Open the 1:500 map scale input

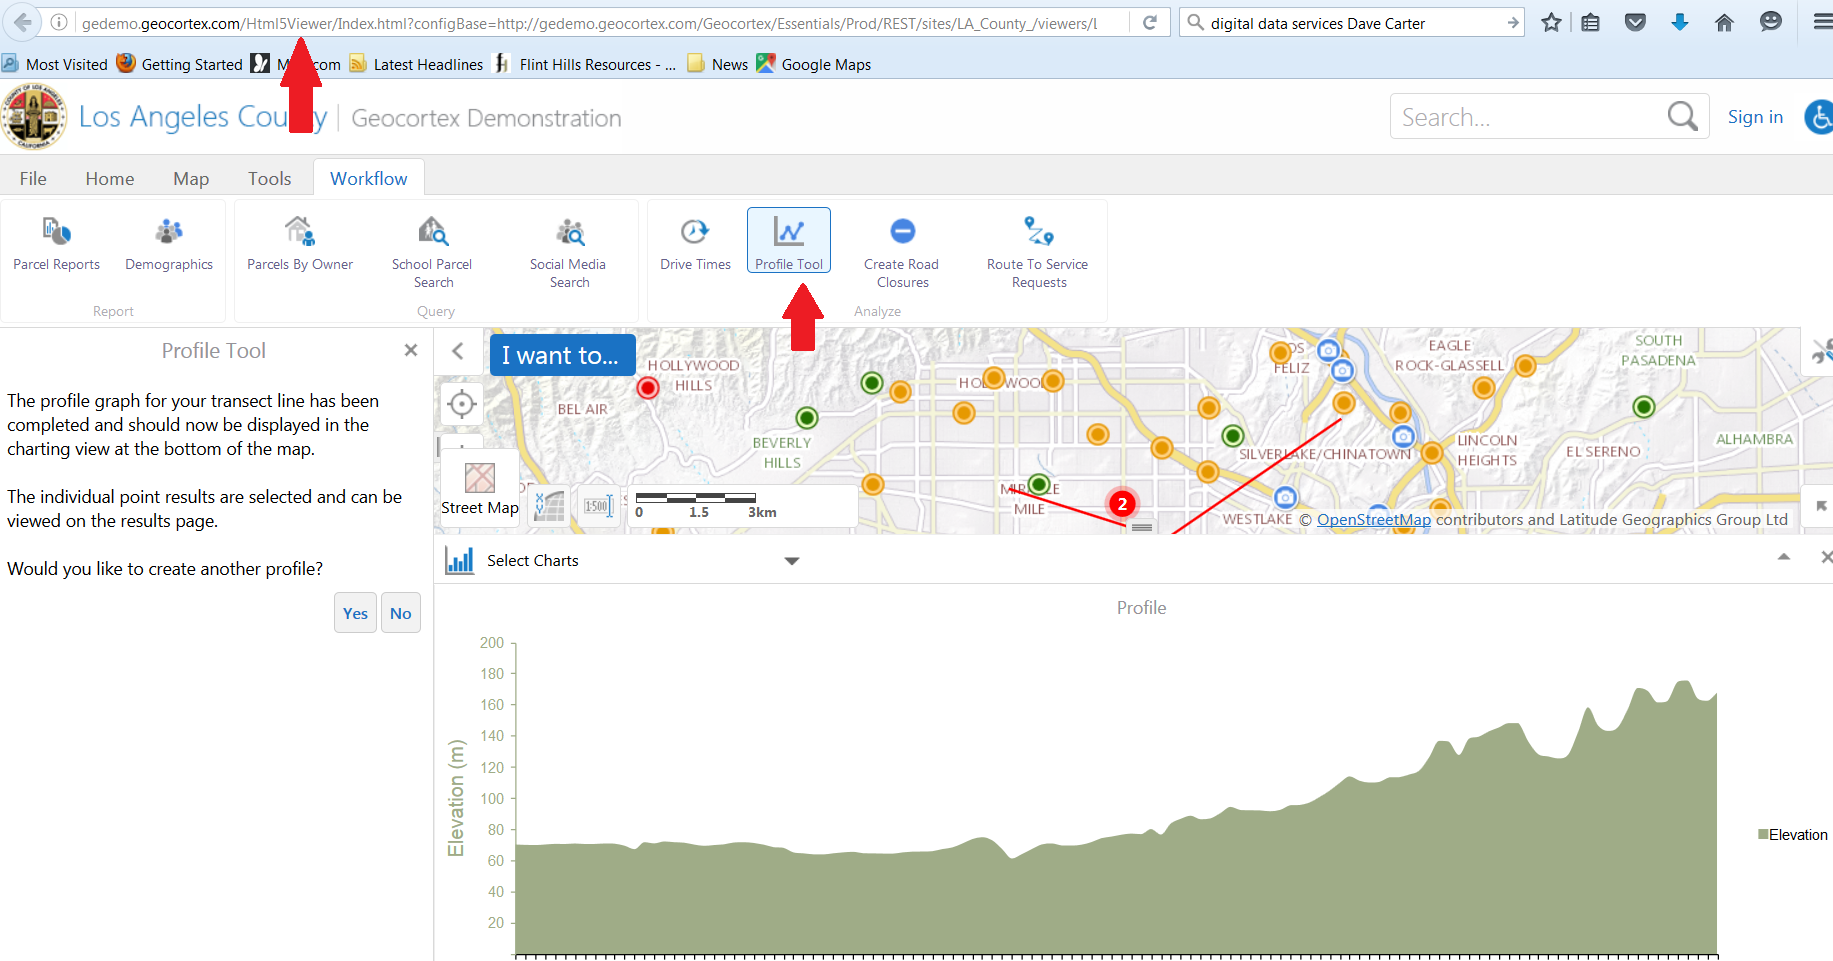click(x=598, y=505)
